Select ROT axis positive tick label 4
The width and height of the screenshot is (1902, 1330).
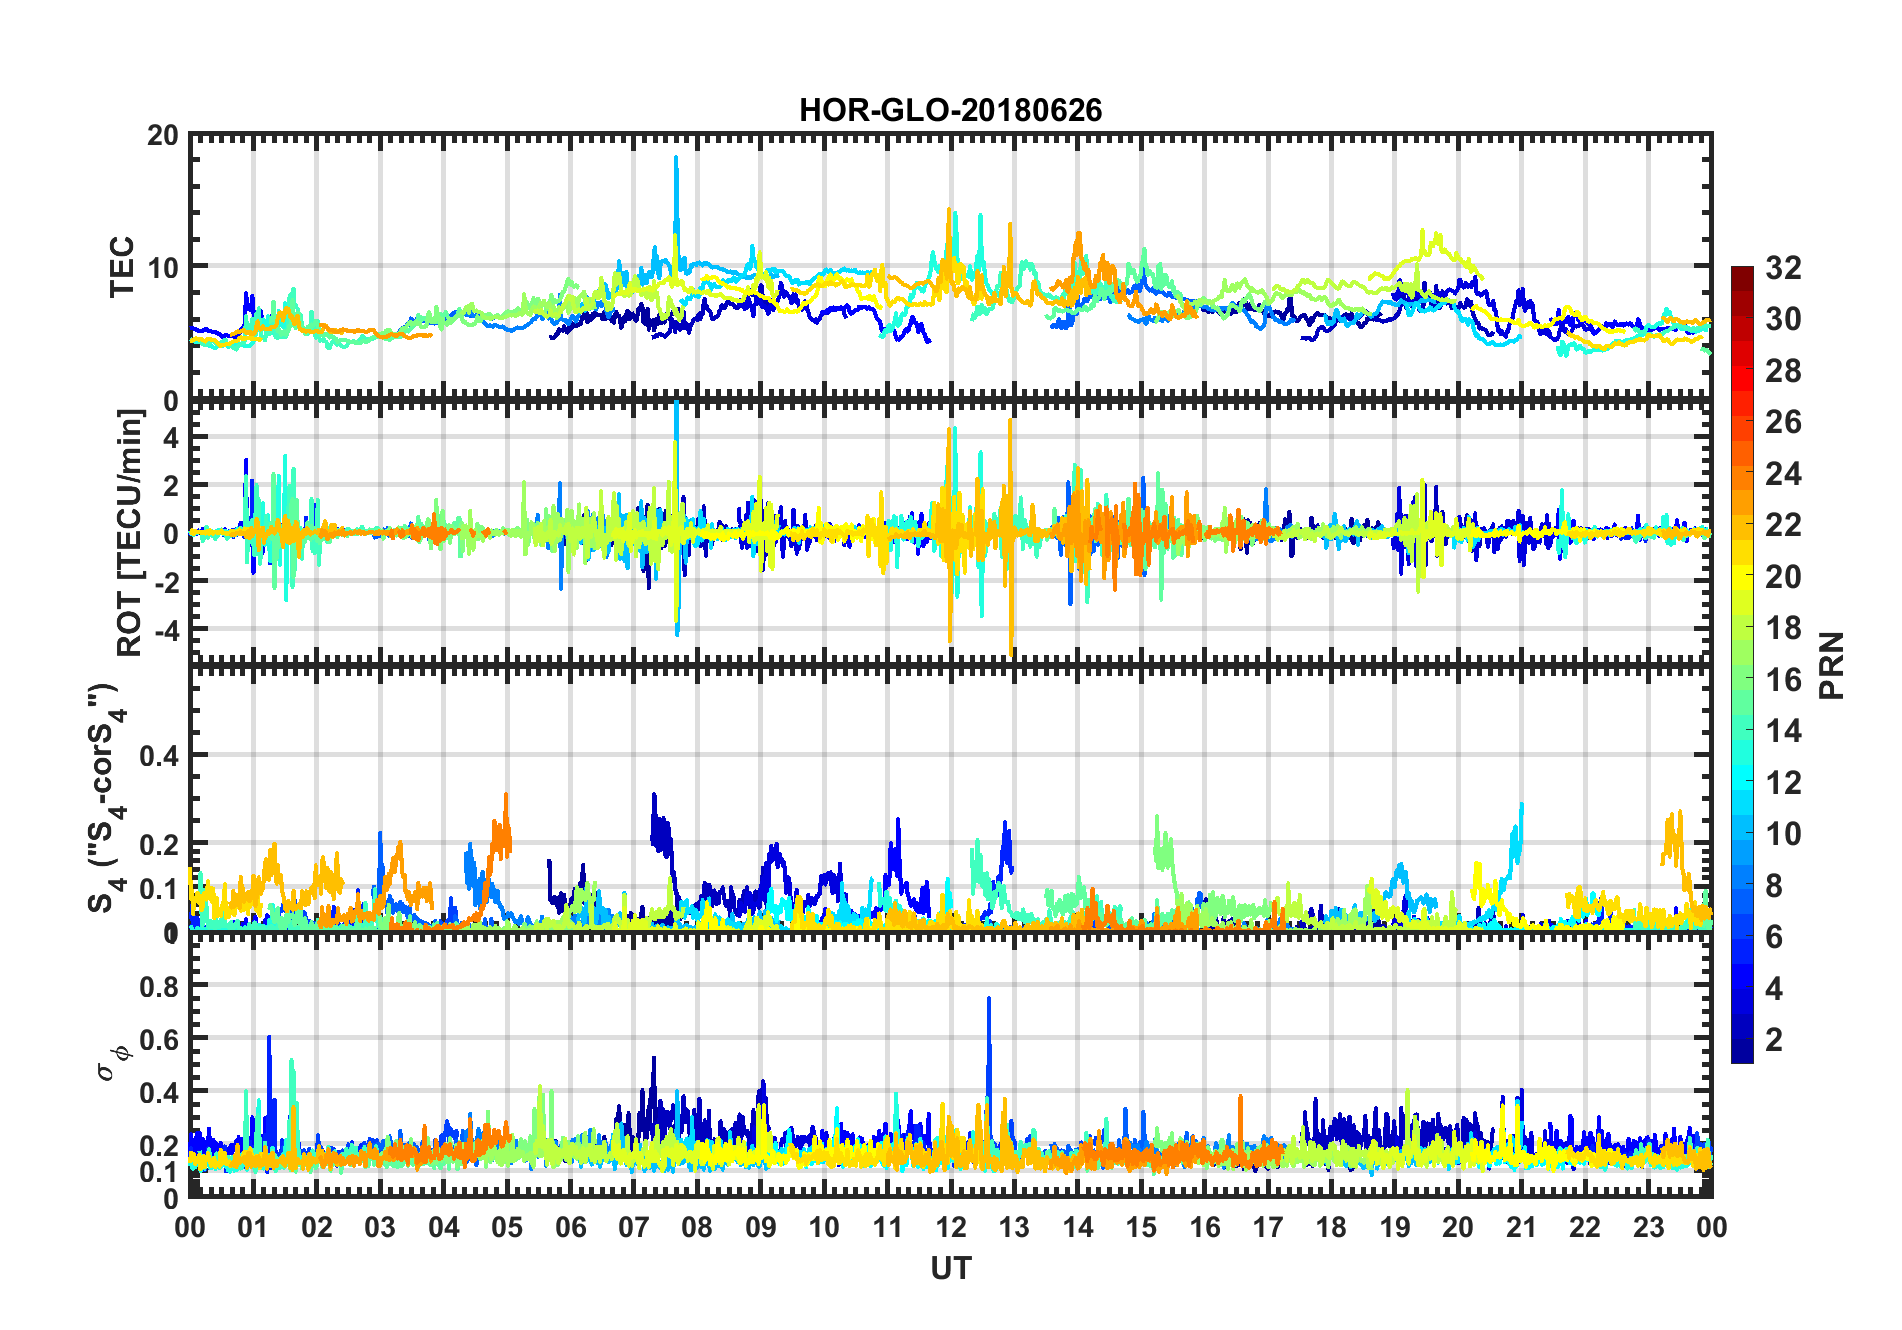click(x=171, y=438)
